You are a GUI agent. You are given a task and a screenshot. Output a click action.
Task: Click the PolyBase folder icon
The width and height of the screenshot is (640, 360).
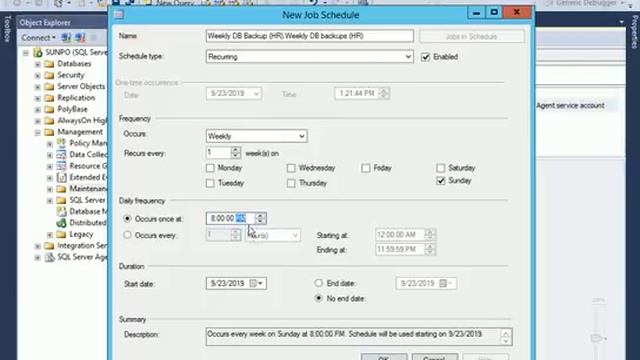(49, 109)
